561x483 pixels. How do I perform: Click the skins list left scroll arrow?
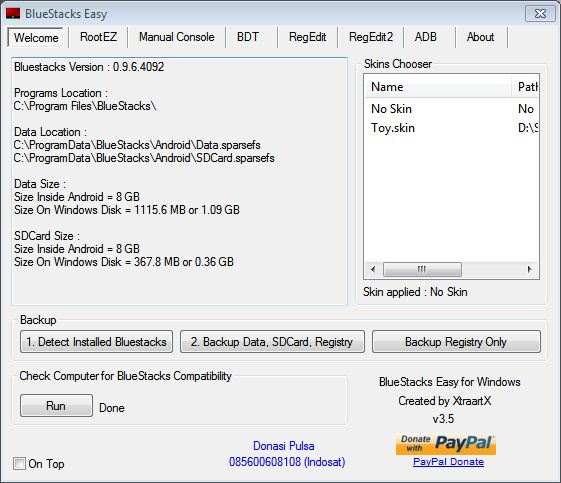(x=373, y=269)
